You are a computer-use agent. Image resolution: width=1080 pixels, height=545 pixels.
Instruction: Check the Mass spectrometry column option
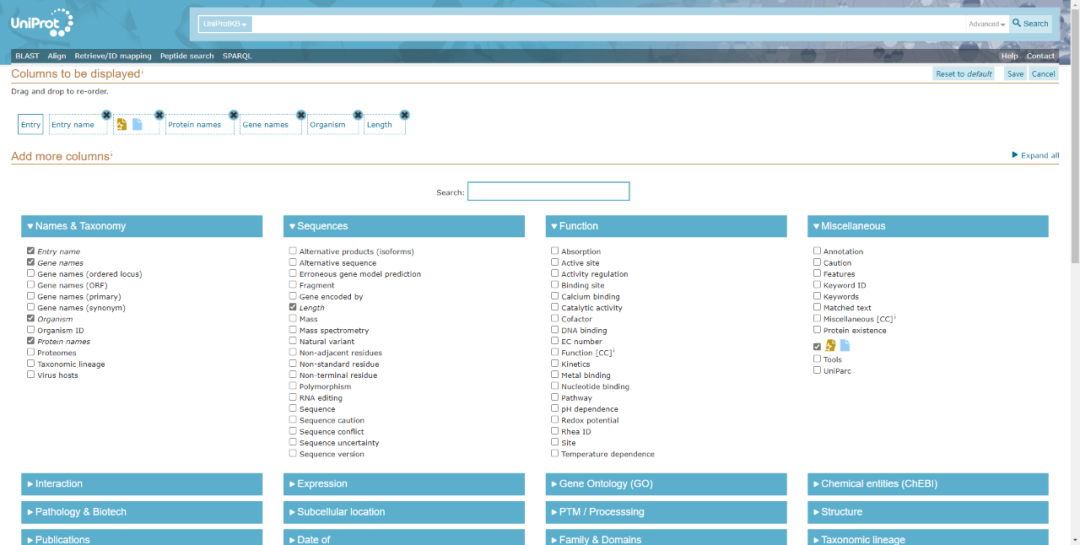(x=293, y=330)
